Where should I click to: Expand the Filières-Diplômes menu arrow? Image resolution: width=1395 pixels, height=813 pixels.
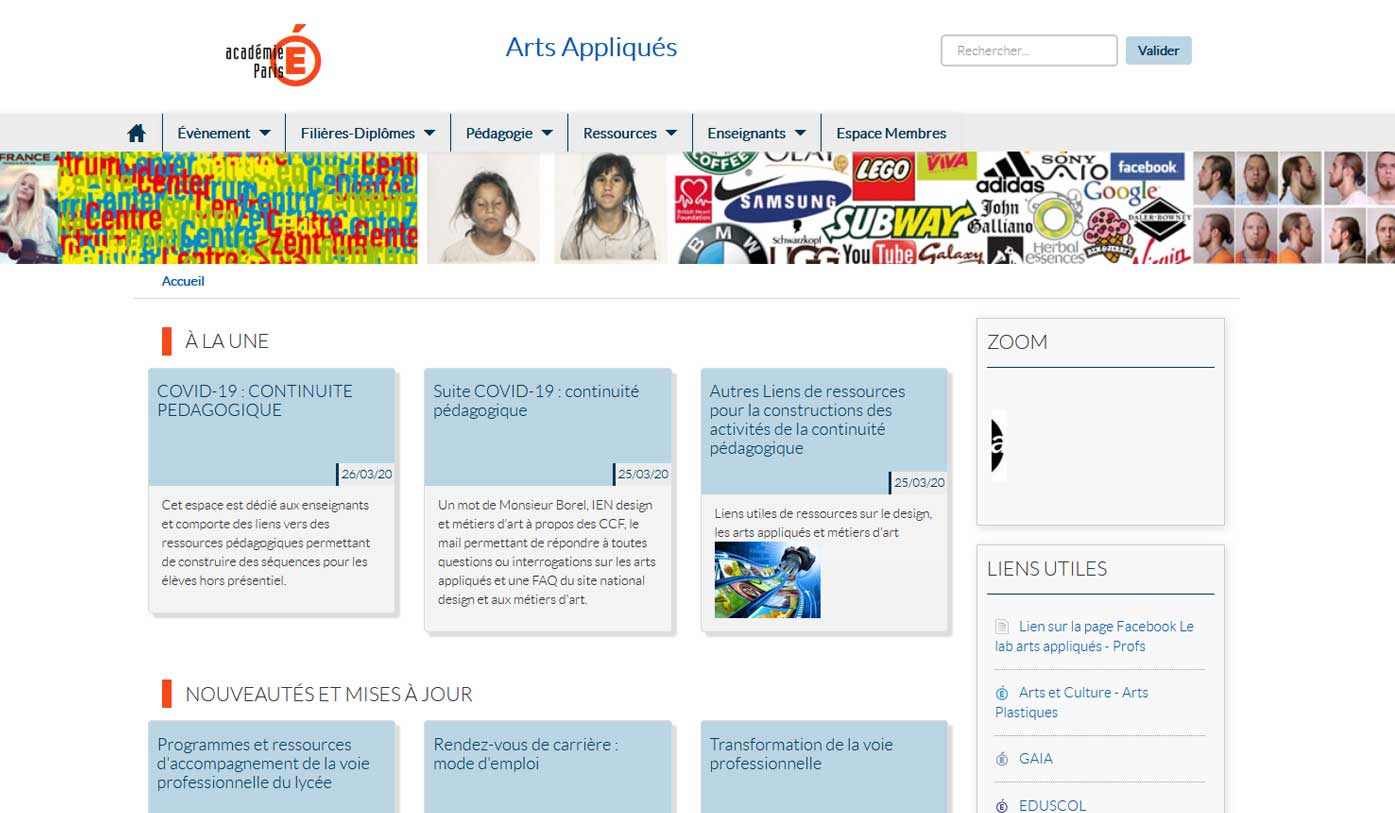[429, 133]
